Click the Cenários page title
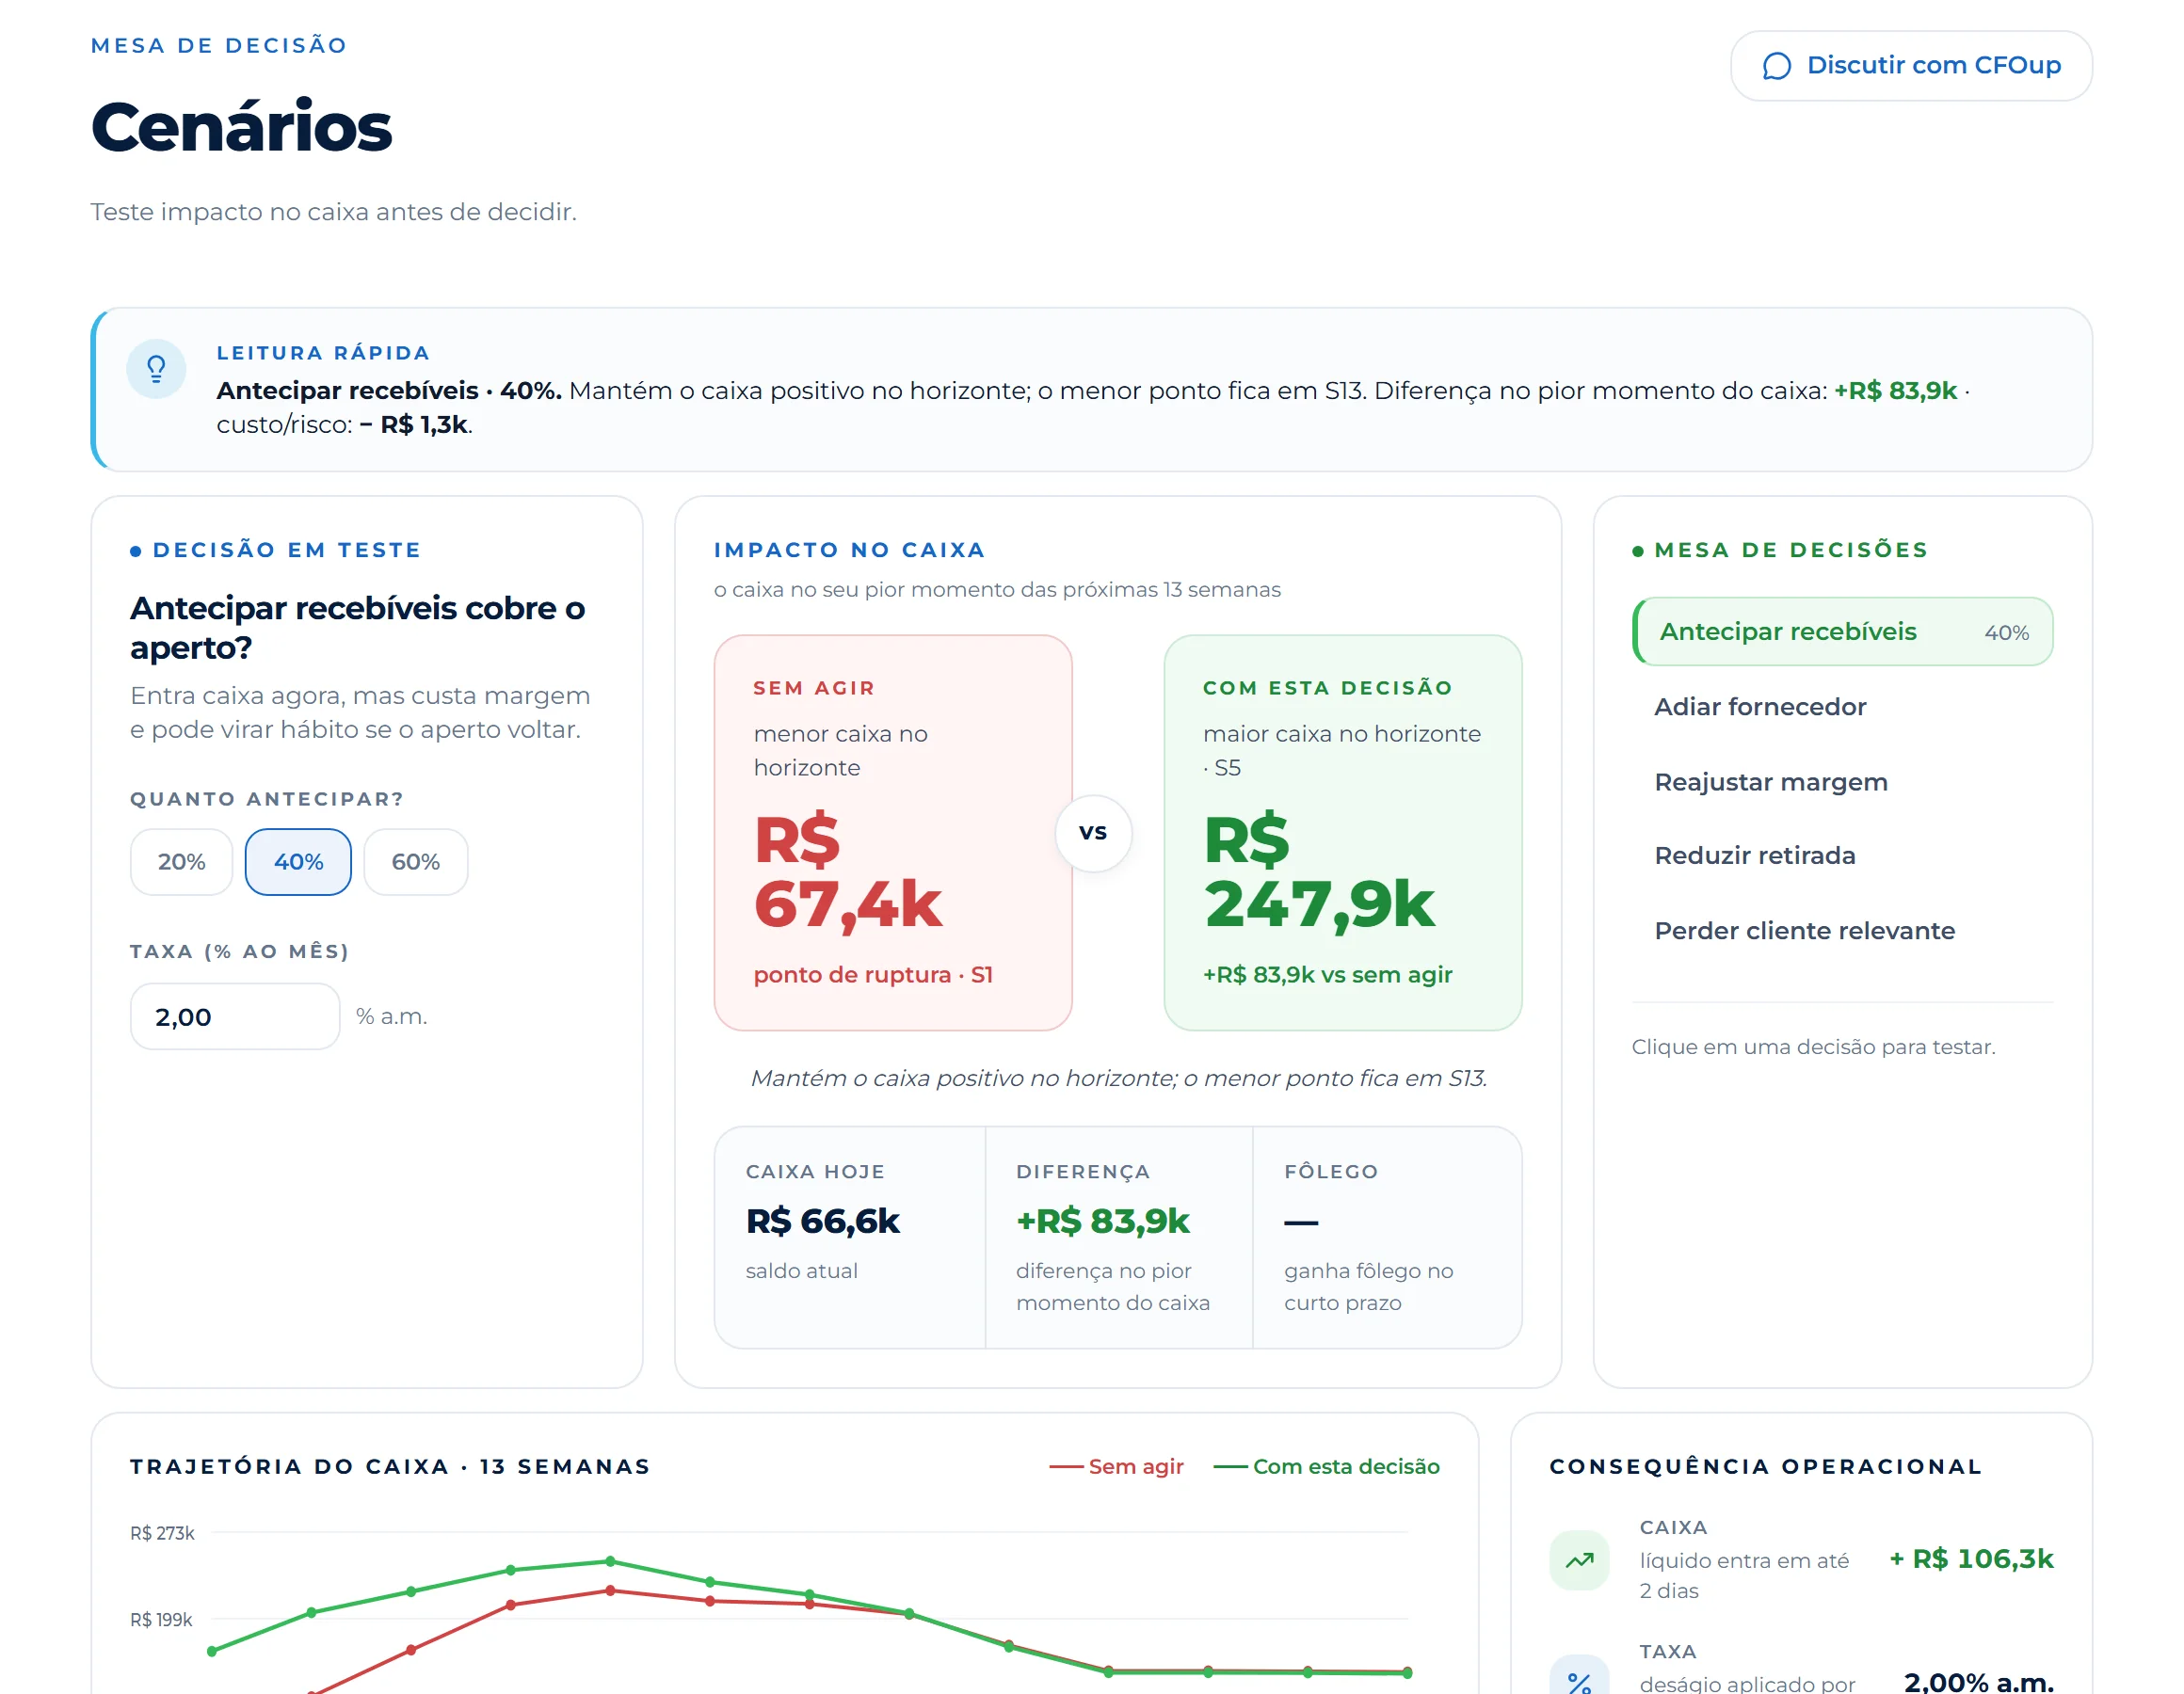This screenshot has width=2184, height=1694. 241,128
